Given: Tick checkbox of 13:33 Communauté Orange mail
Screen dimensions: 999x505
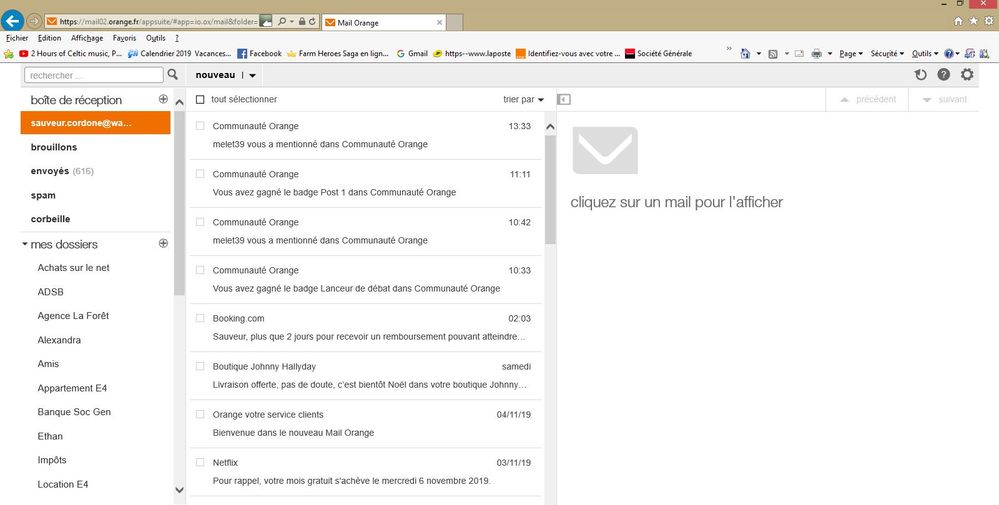Looking at the screenshot, I should click(x=200, y=125).
